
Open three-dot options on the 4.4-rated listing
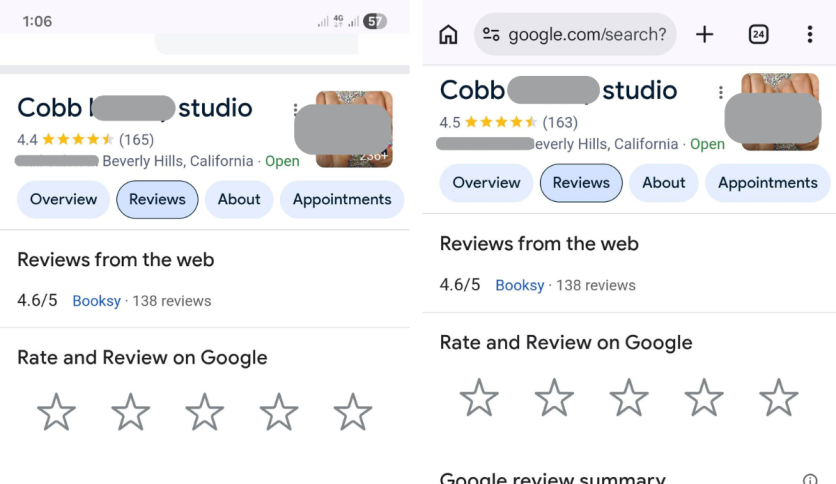(x=295, y=109)
